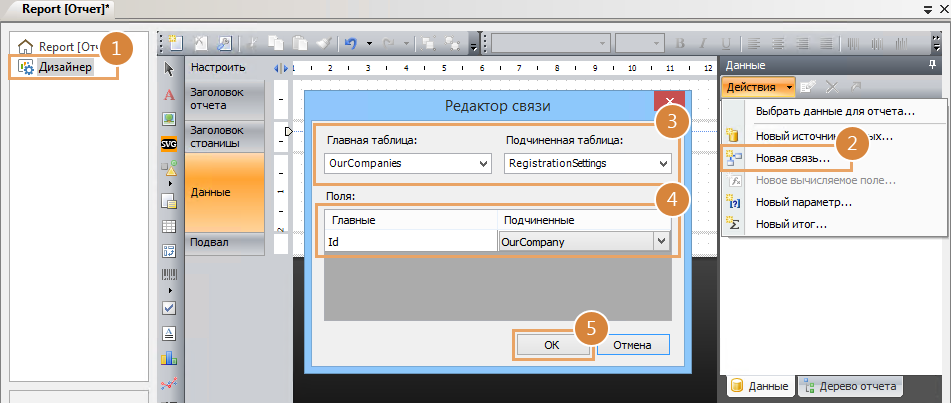Choose Новая связь... menu item
The height and width of the screenshot is (403, 951).
792,158
